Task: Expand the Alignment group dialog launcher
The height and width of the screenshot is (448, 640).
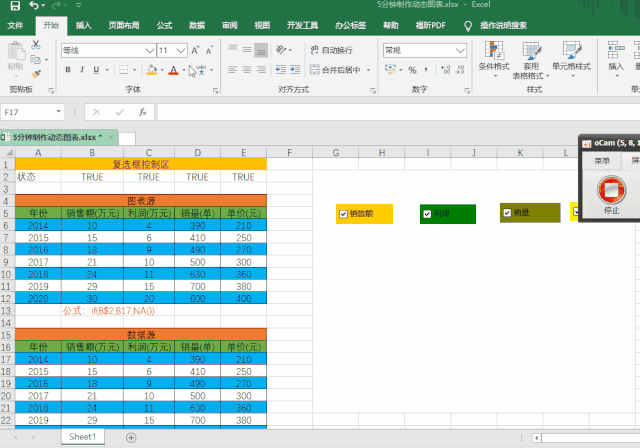Action: (x=373, y=91)
